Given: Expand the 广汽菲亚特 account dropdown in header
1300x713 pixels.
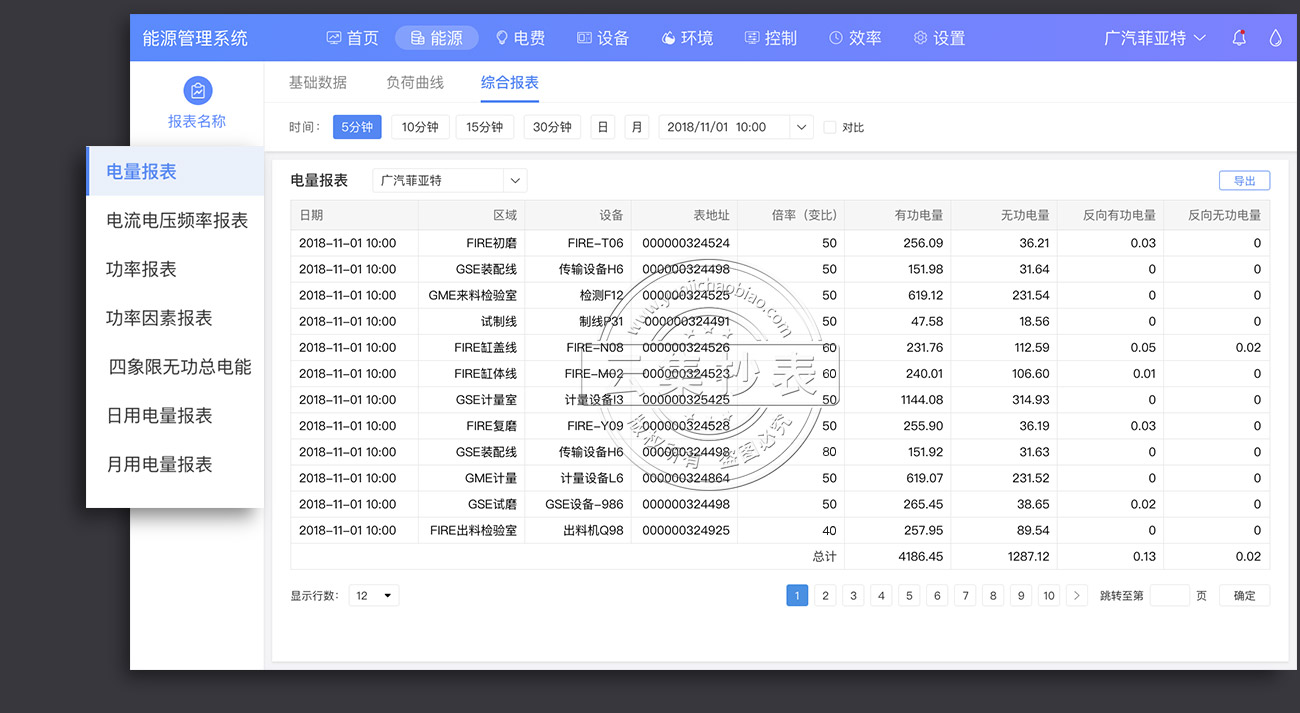Looking at the screenshot, I should coord(1155,38).
